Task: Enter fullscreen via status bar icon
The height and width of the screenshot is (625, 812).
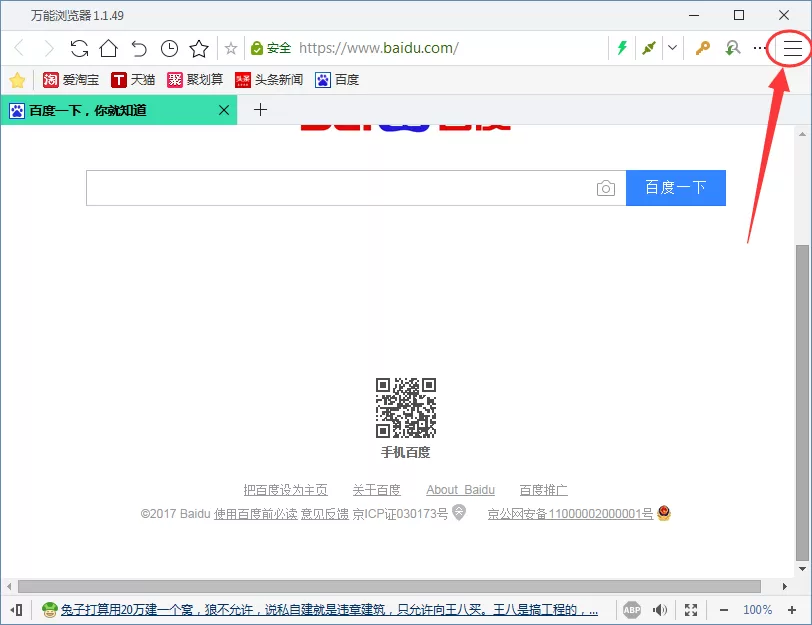Action: point(691,610)
